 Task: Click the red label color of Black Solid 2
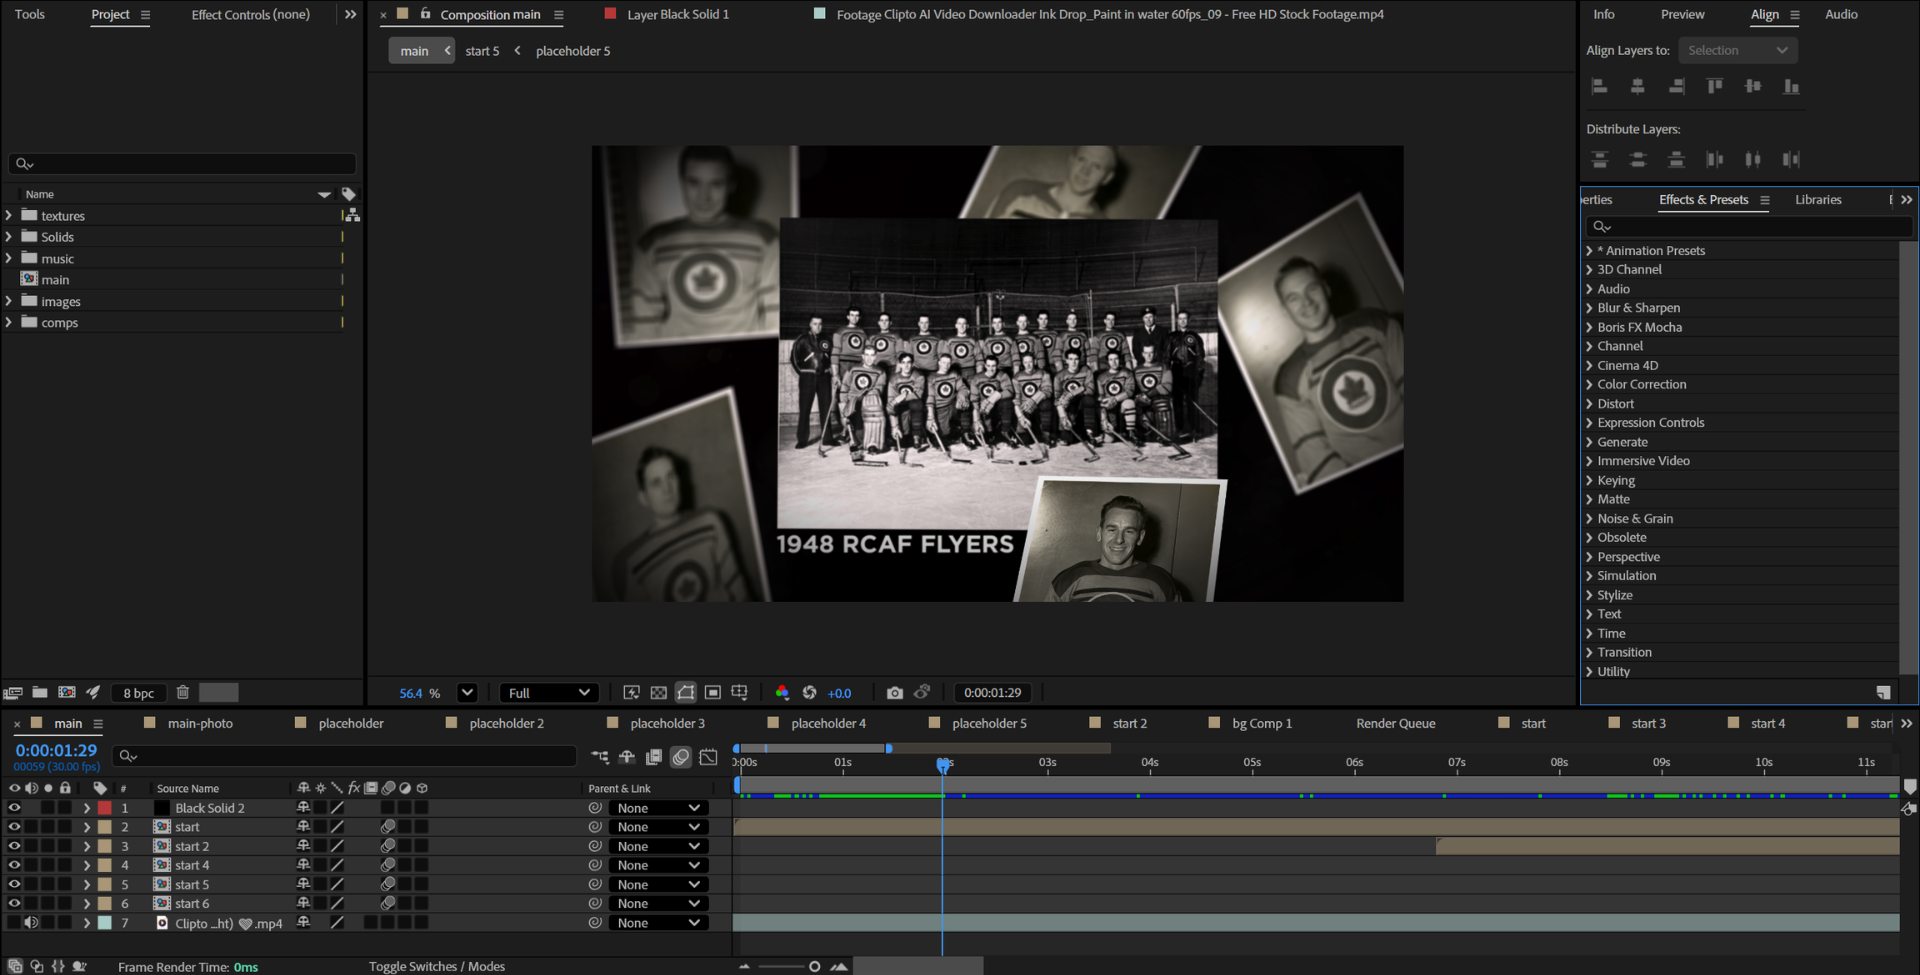[x=104, y=807]
